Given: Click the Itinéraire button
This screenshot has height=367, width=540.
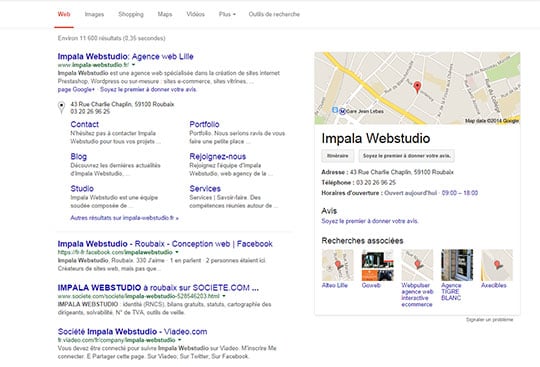Looking at the screenshot, I should pos(338,156).
